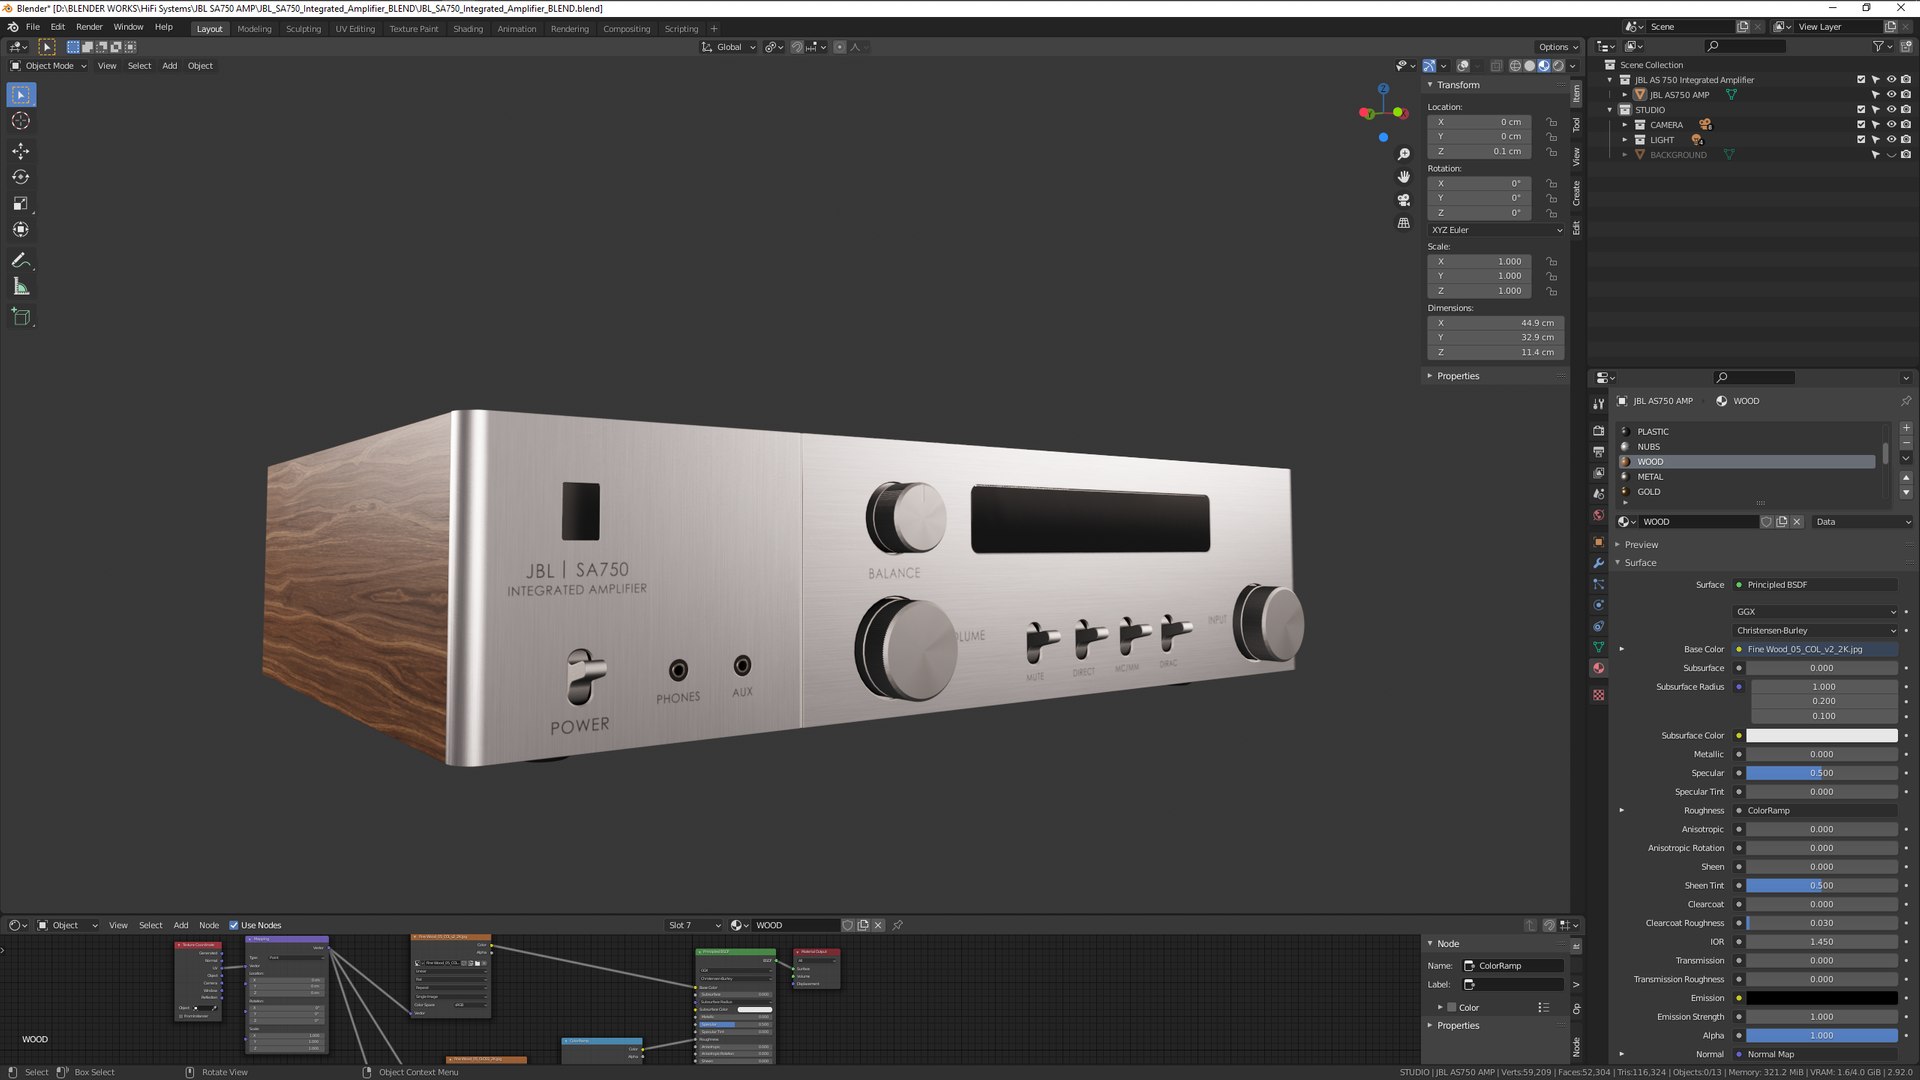Activate the Rotate tool in the left toolbar
The height and width of the screenshot is (1080, 1920).
tap(21, 177)
